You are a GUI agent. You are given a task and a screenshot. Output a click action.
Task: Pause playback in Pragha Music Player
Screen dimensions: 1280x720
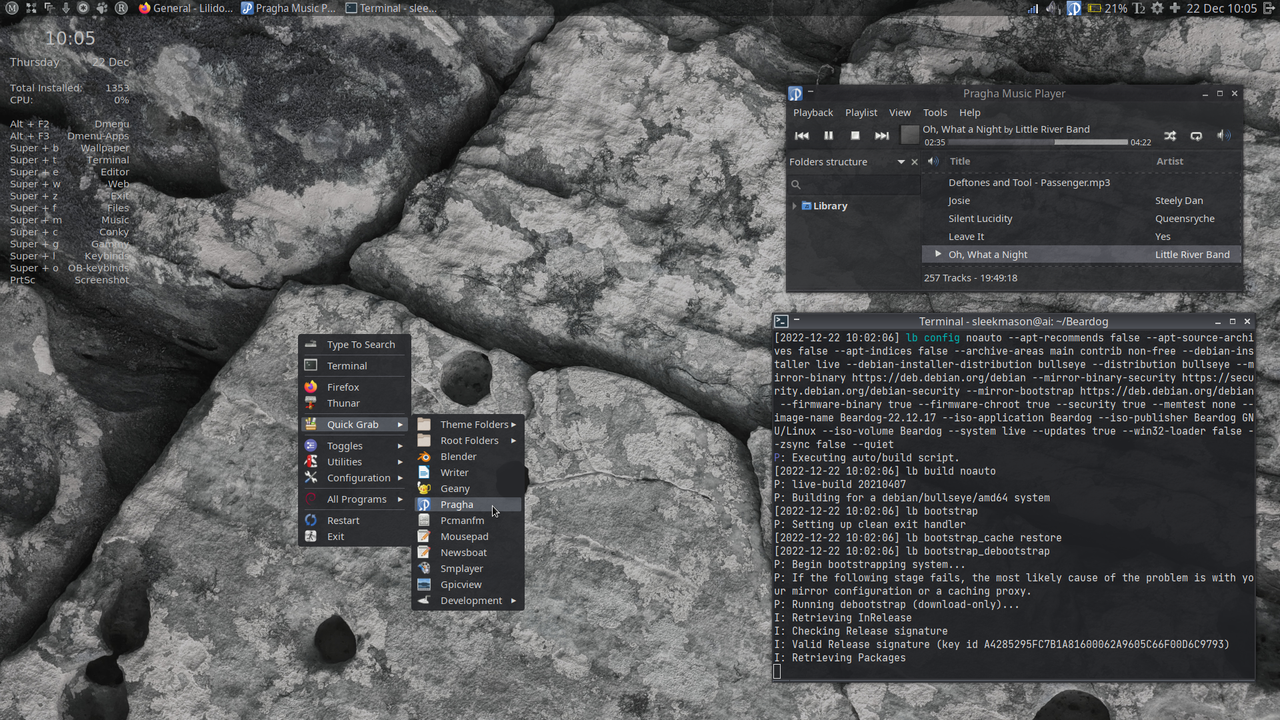point(828,136)
